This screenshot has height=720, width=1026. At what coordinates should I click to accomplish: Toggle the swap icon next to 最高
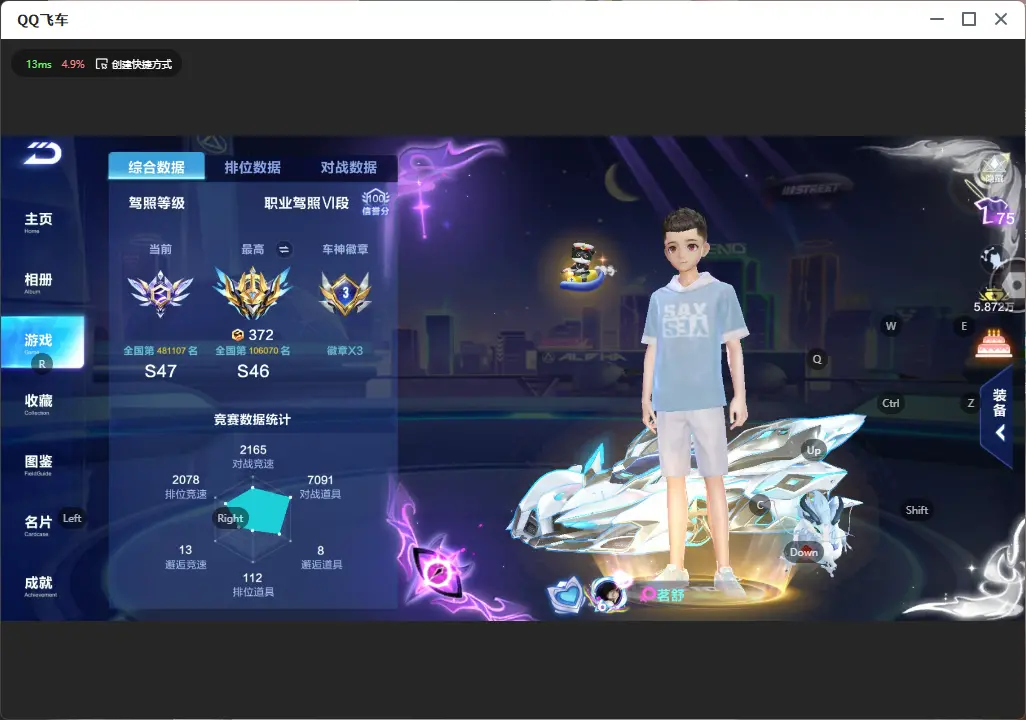coord(284,249)
